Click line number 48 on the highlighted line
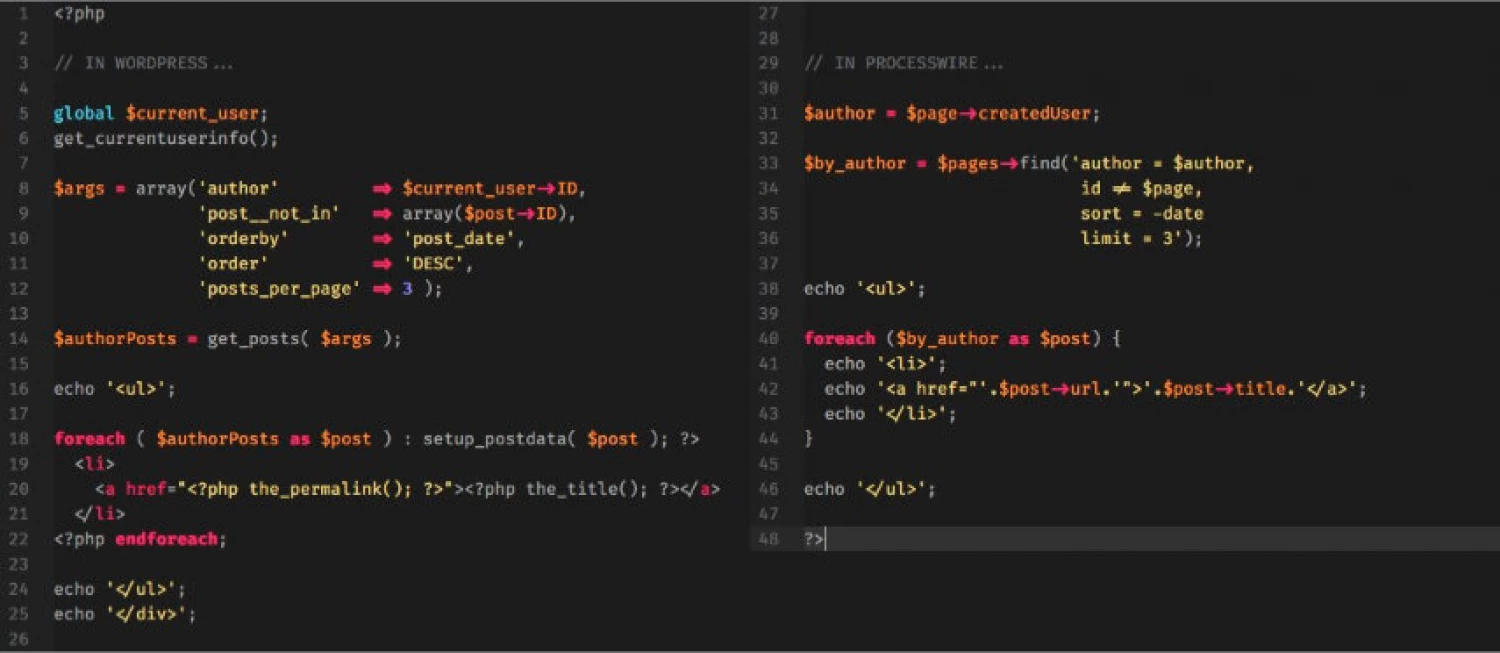 pos(768,539)
